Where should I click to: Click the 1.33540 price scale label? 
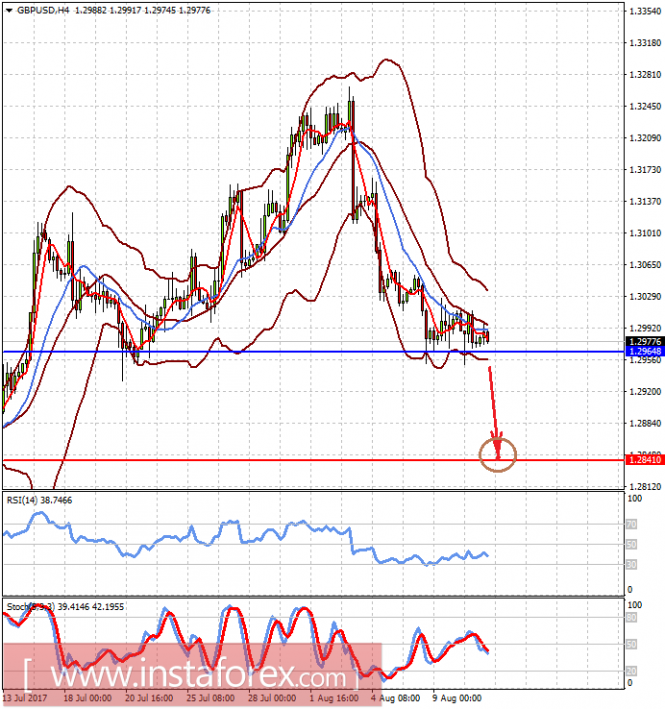(x=645, y=11)
